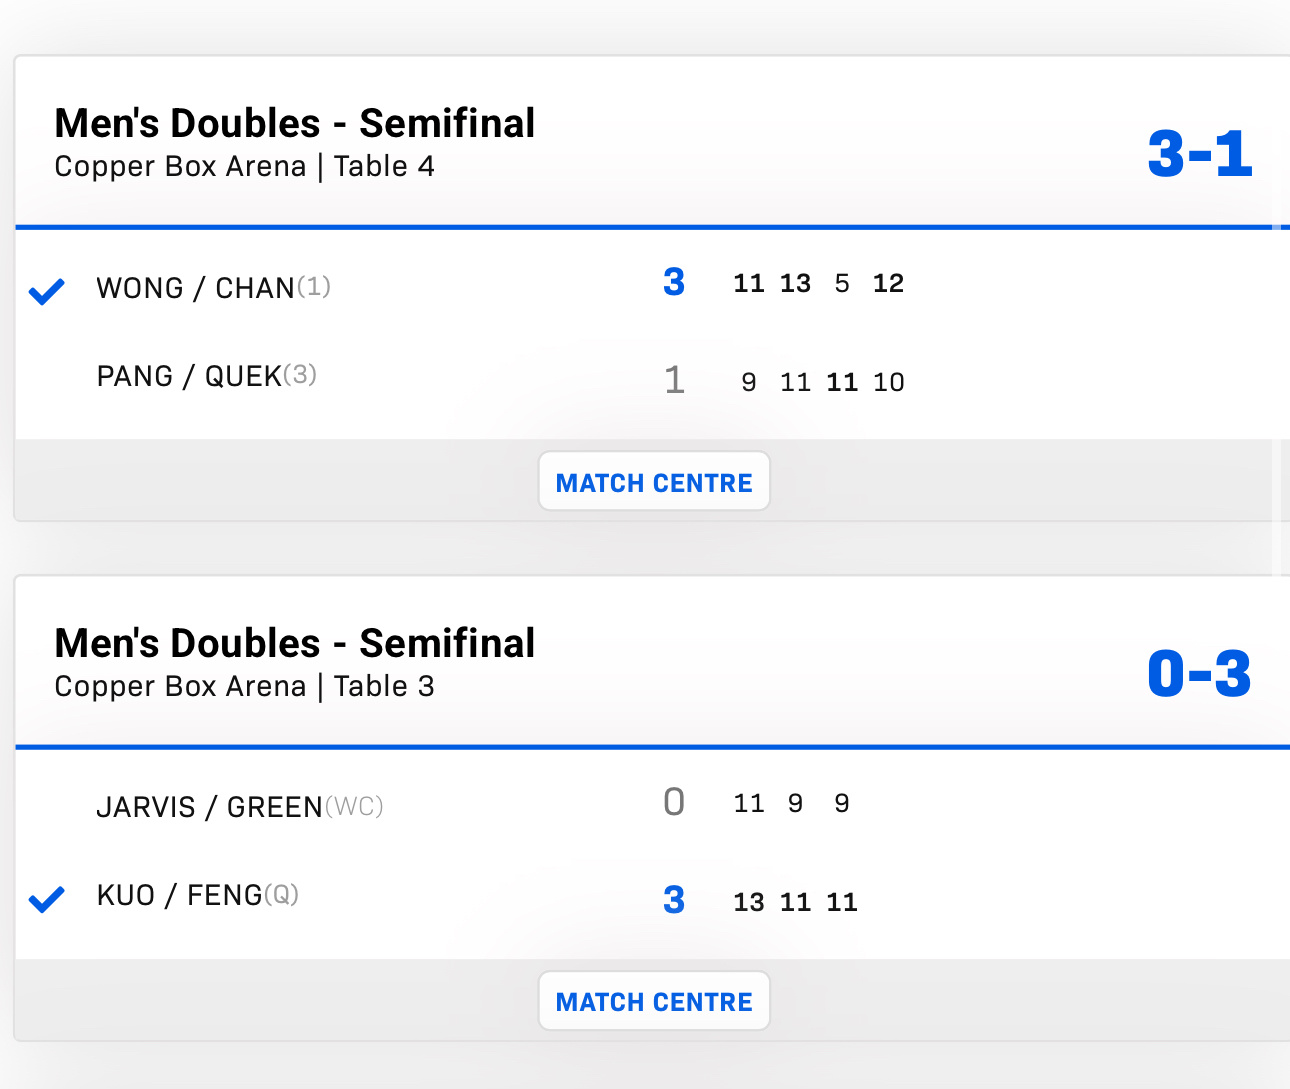Image resolution: width=1290 pixels, height=1089 pixels.
Task: Click JARVIS / GREEN's games won total of 0
Action: click(674, 802)
